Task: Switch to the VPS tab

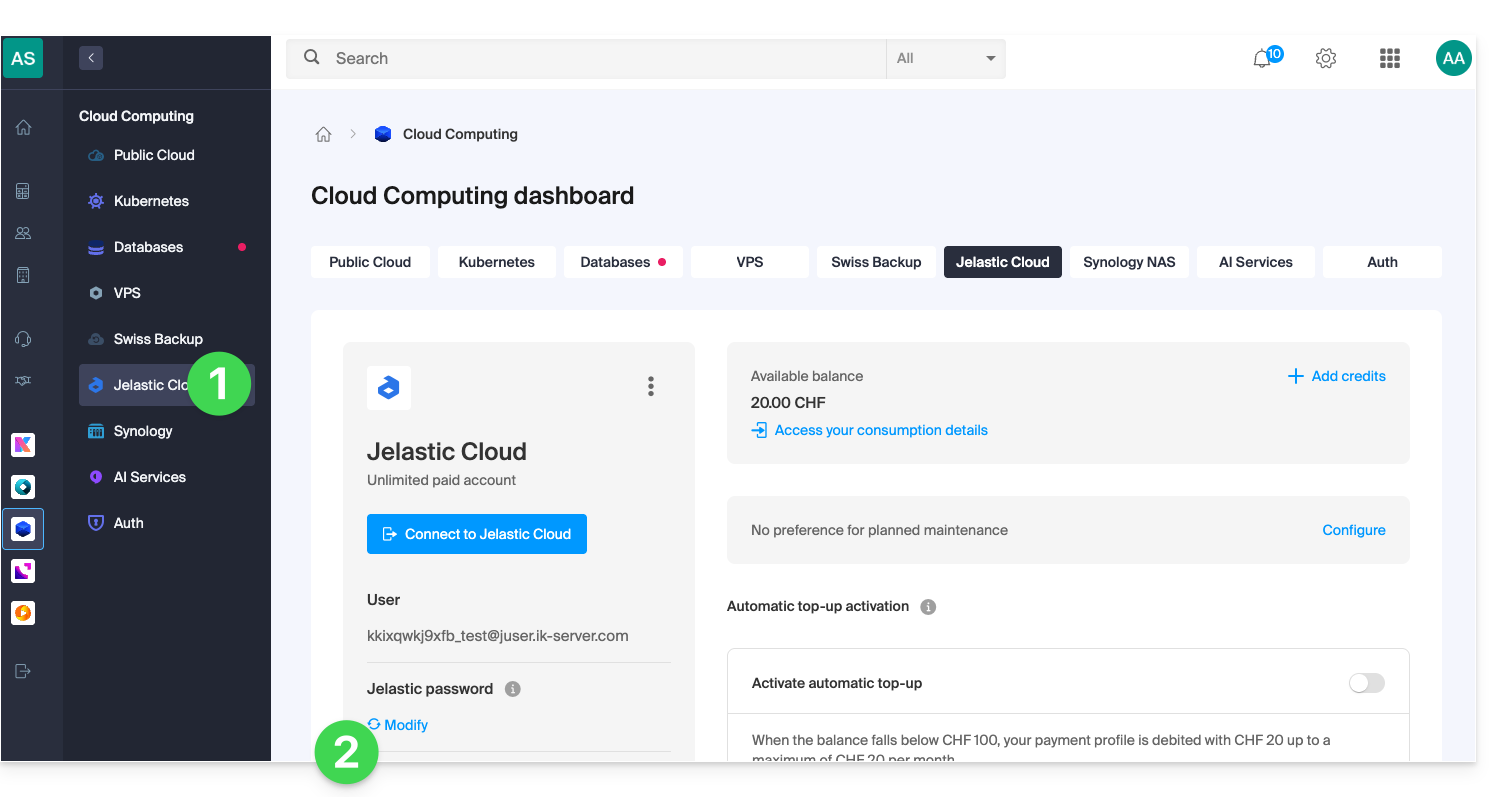Action: (x=750, y=262)
